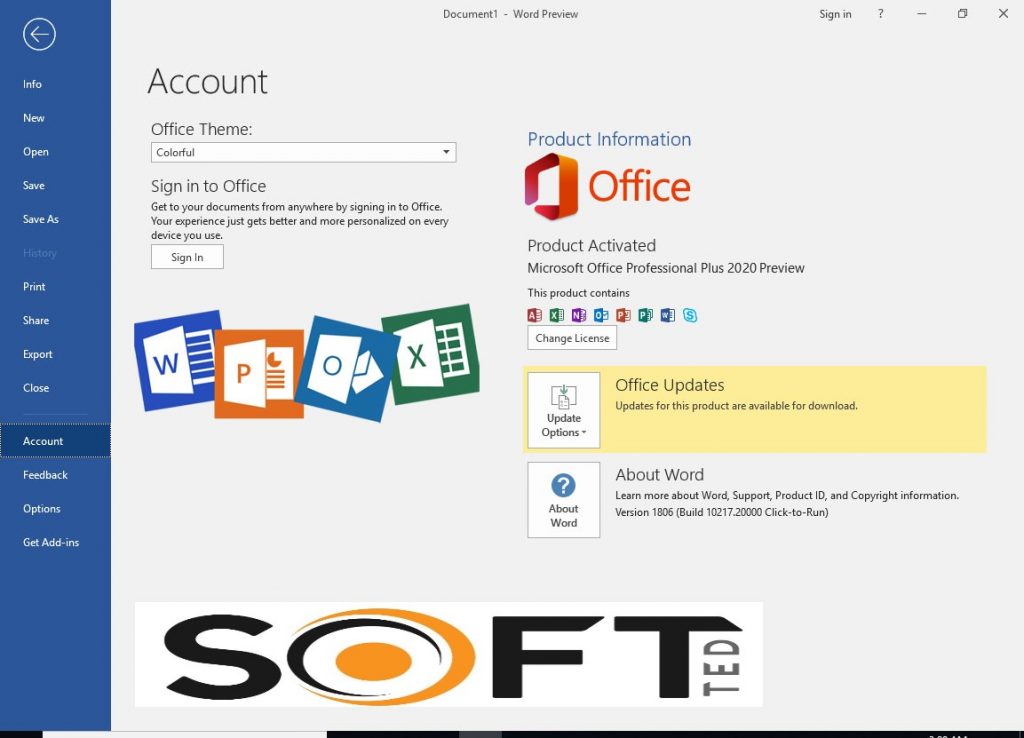Click the Office logo under Product Information
The image size is (1024, 738).
(x=607, y=187)
